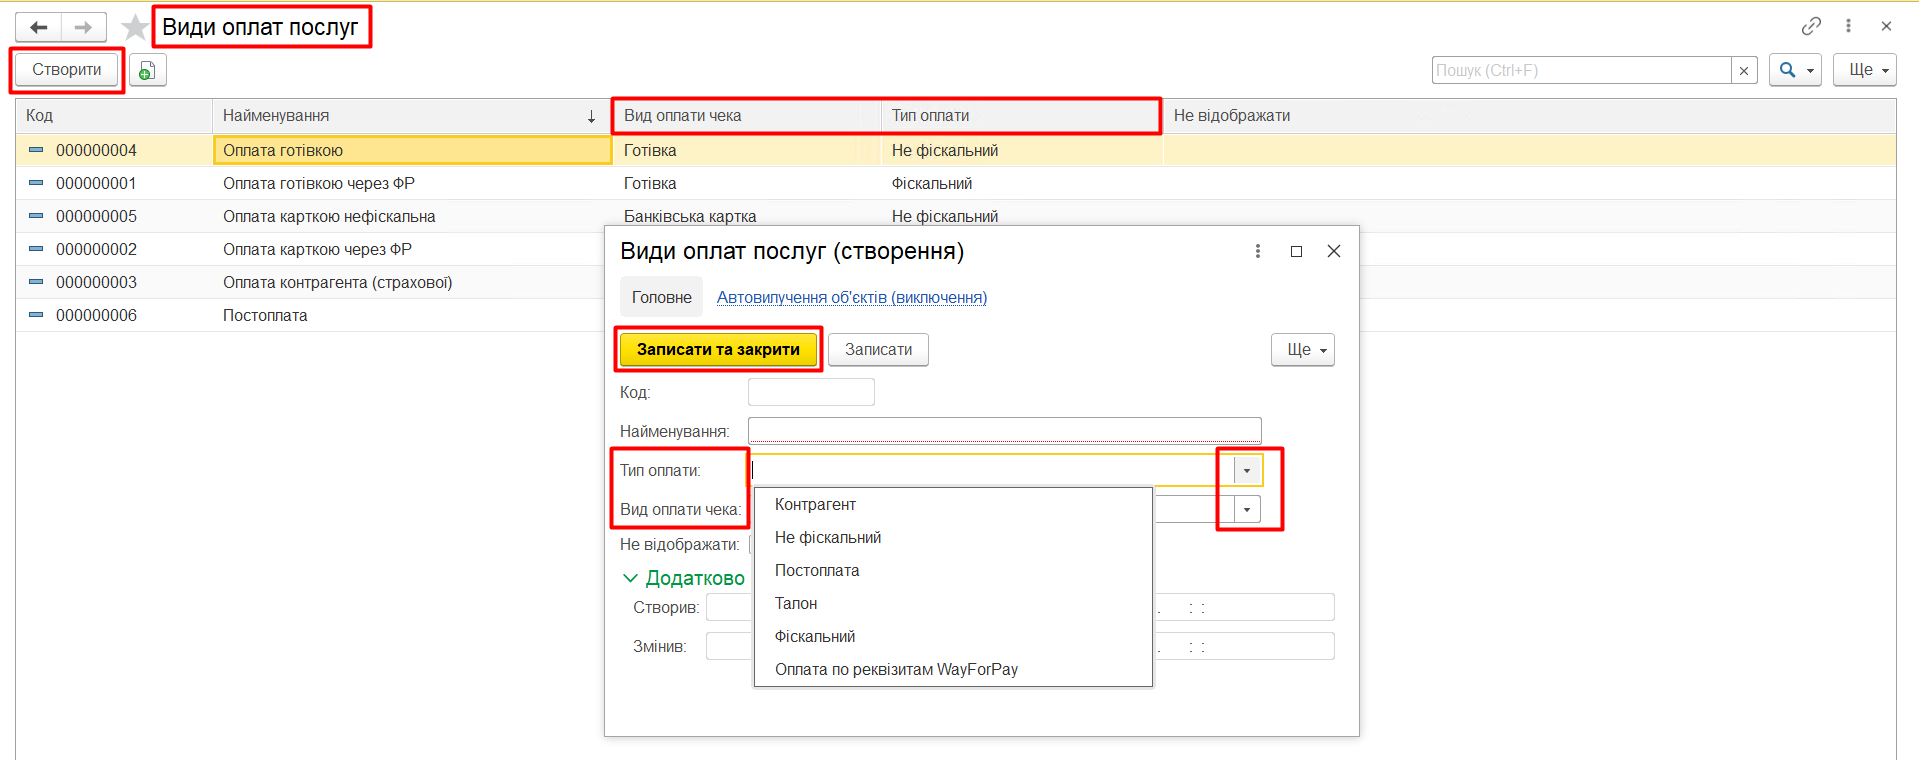
Task: Open the Тип оплати dropdown arrow
Action: (x=1247, y=470)
